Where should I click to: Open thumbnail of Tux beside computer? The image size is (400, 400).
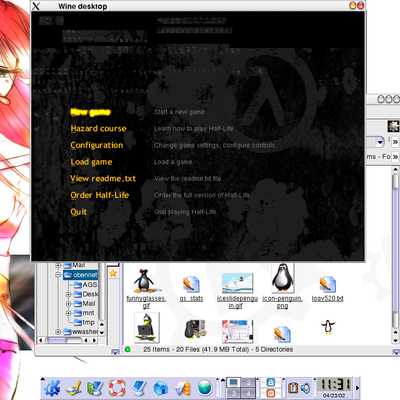[196, 329]
